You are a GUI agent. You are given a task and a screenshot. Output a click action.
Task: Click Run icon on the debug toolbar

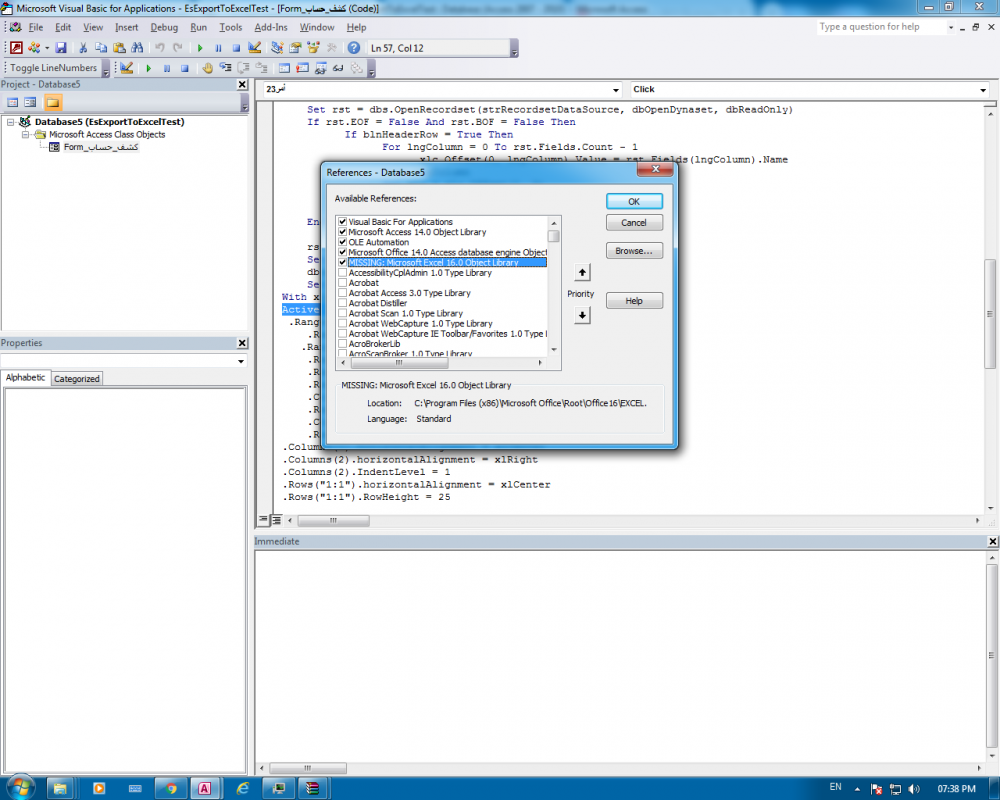(149, 68)
